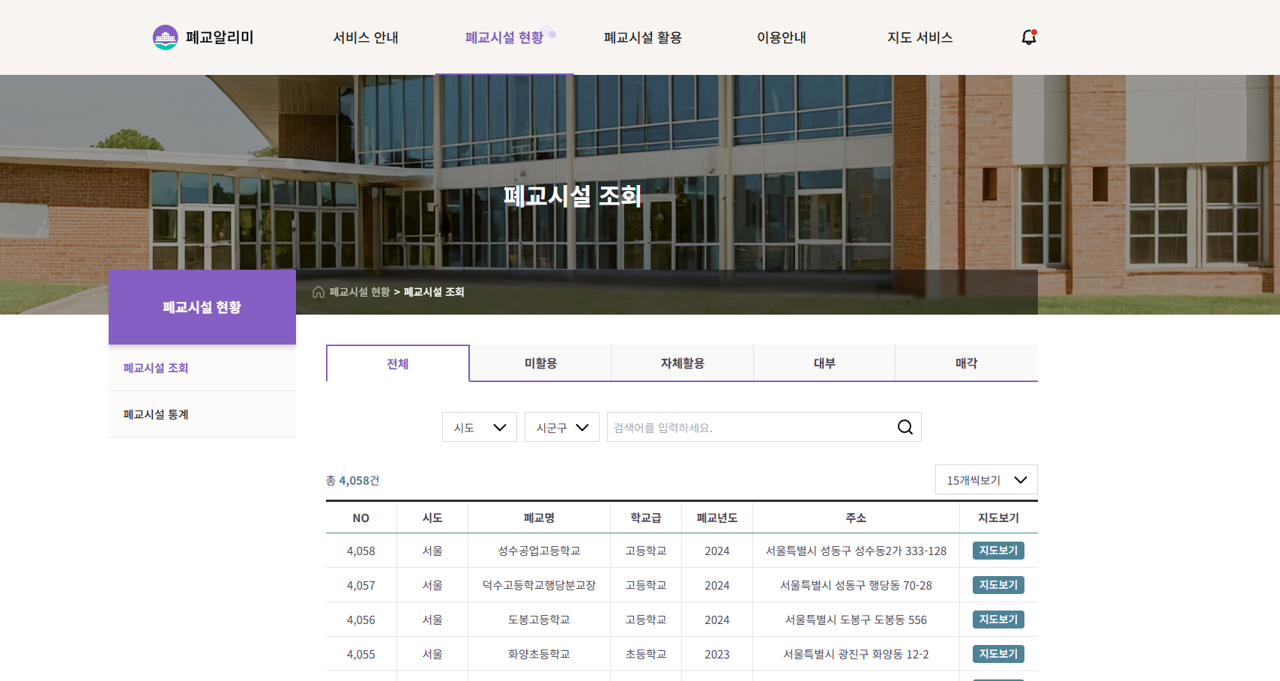Select the 자체활용 tab

pyautogui.click(x=682, y=363)
